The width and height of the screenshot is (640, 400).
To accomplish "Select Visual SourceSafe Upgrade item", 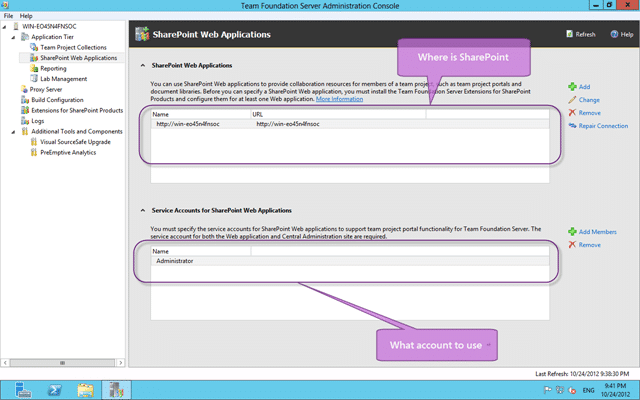I will pyautogui.click(x=75, y=142).
